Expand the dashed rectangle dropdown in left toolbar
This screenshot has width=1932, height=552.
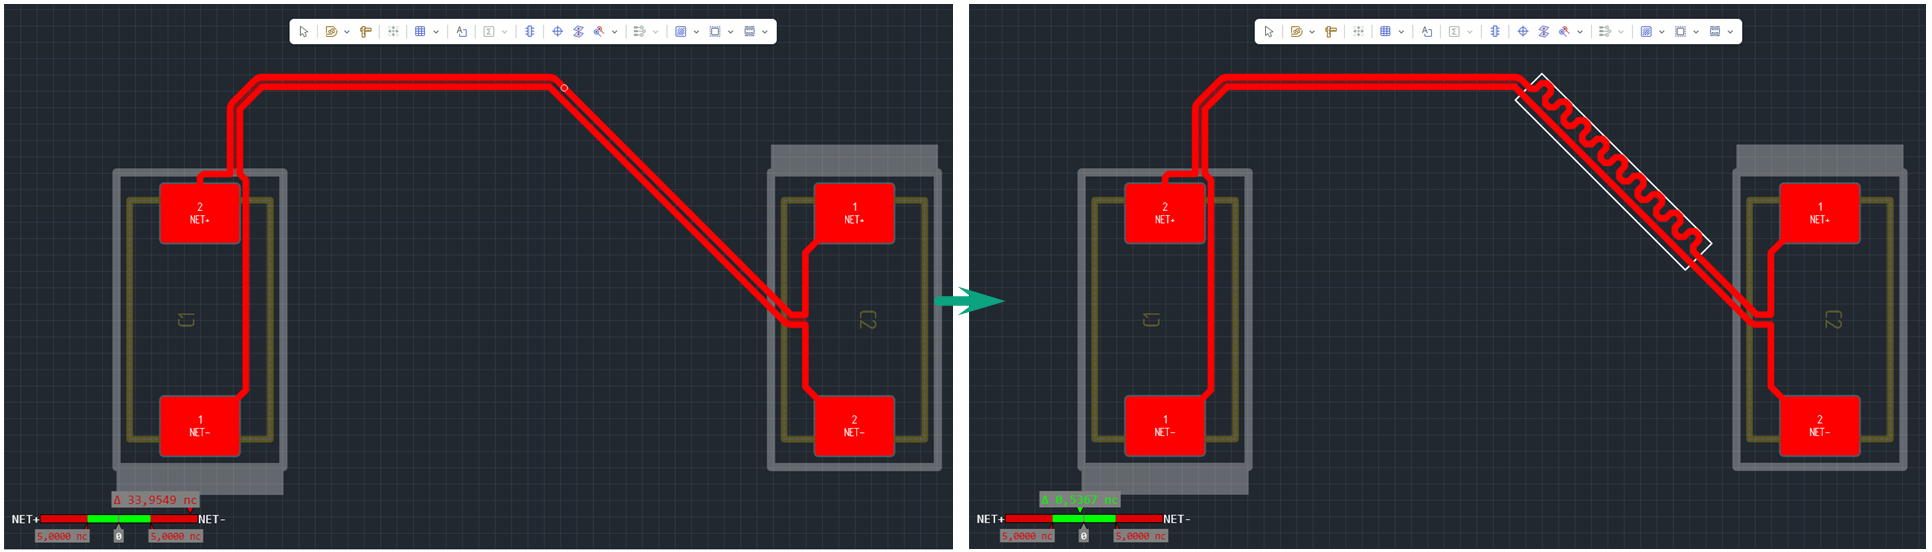point(730,32)
